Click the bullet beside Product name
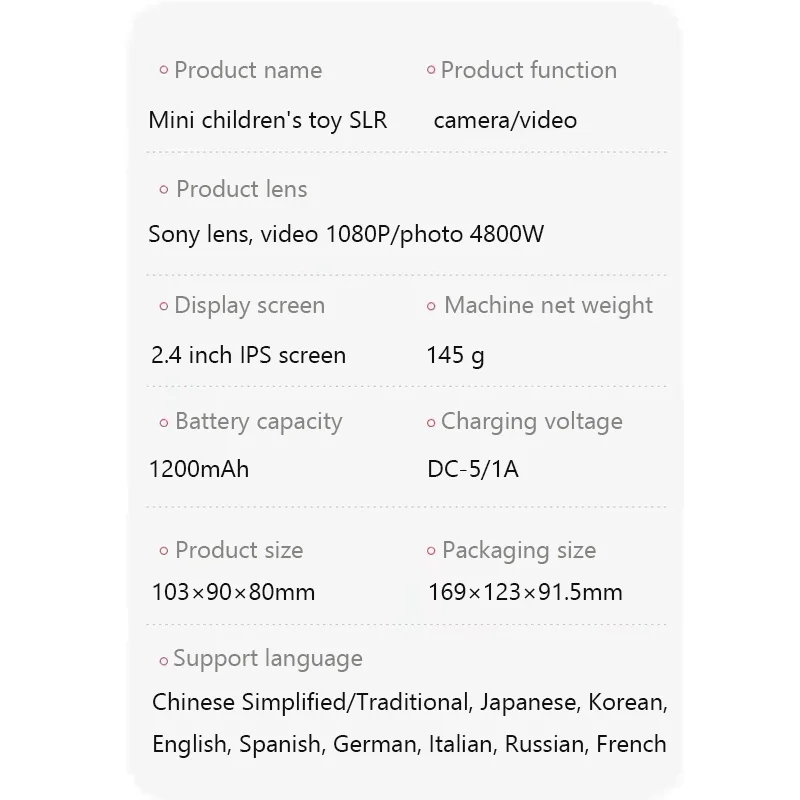Image resolution: width=800 pixels, height=800 pixels. tap(164, 71)
